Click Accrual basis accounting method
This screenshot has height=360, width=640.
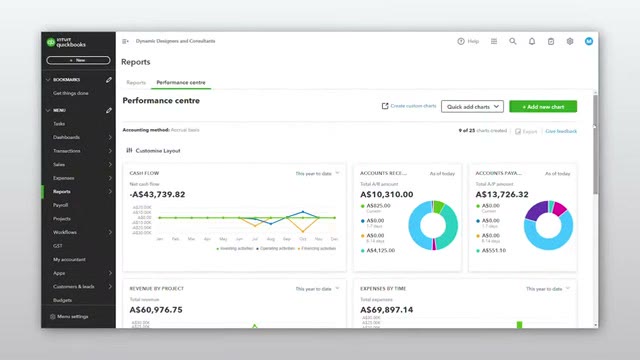click(x=185, y=130)
